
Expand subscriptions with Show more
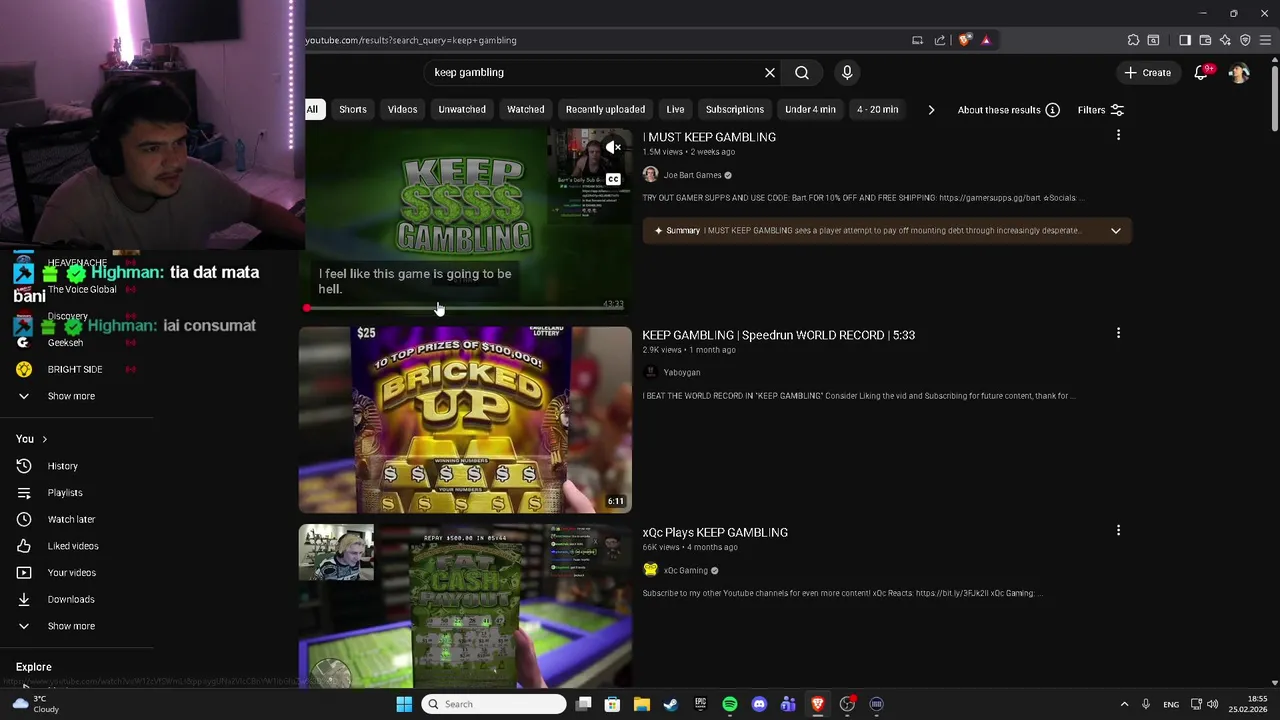(71, 396)
